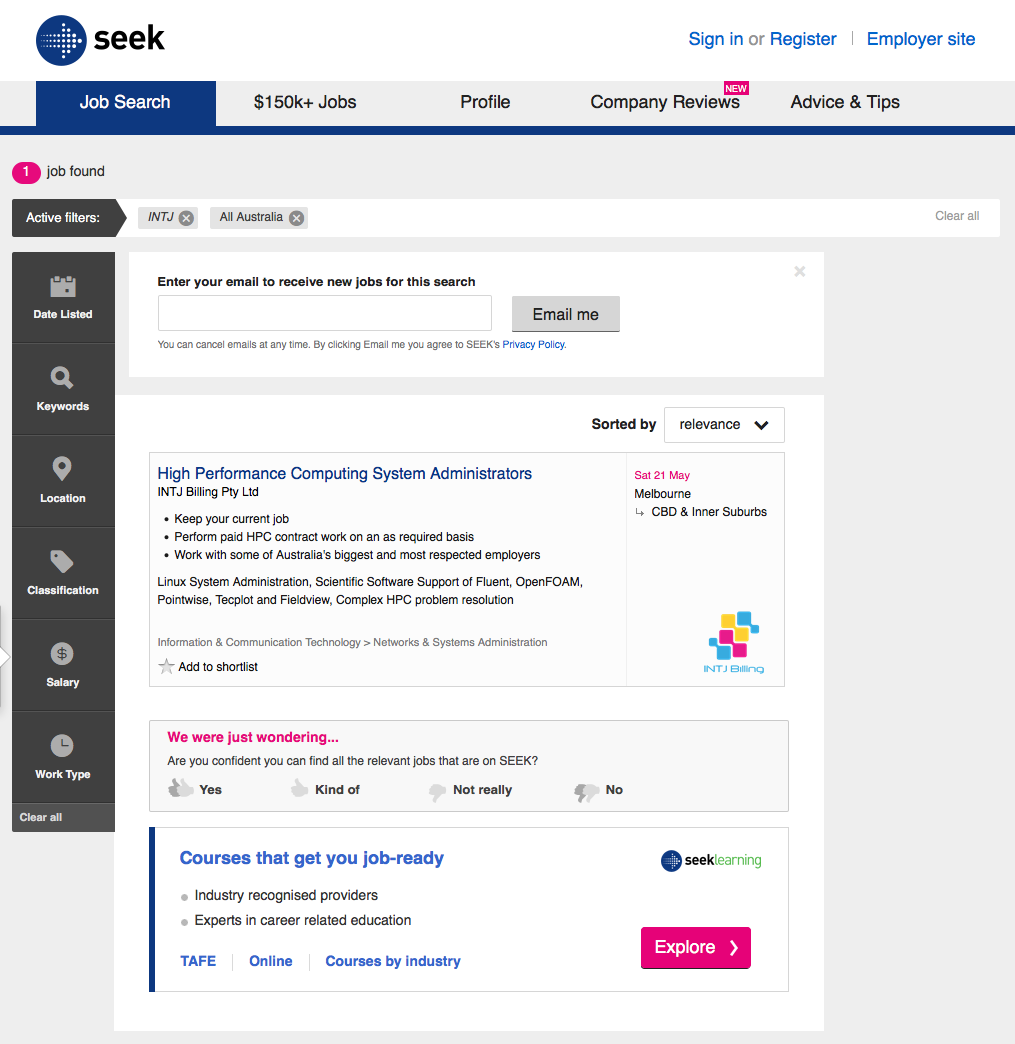Click the Sat 21 May listing date
This screenshot has height=1044, width=1015.
click(661, 475)
